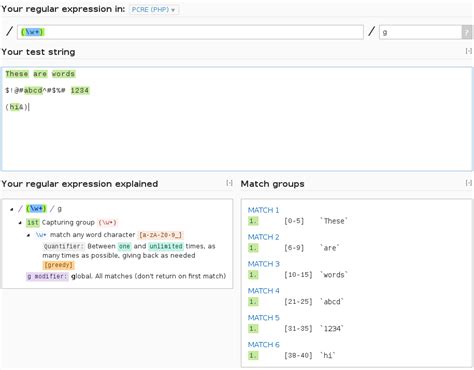
Task: Click the [greedy] label in explanation
Action: point(58,265)
